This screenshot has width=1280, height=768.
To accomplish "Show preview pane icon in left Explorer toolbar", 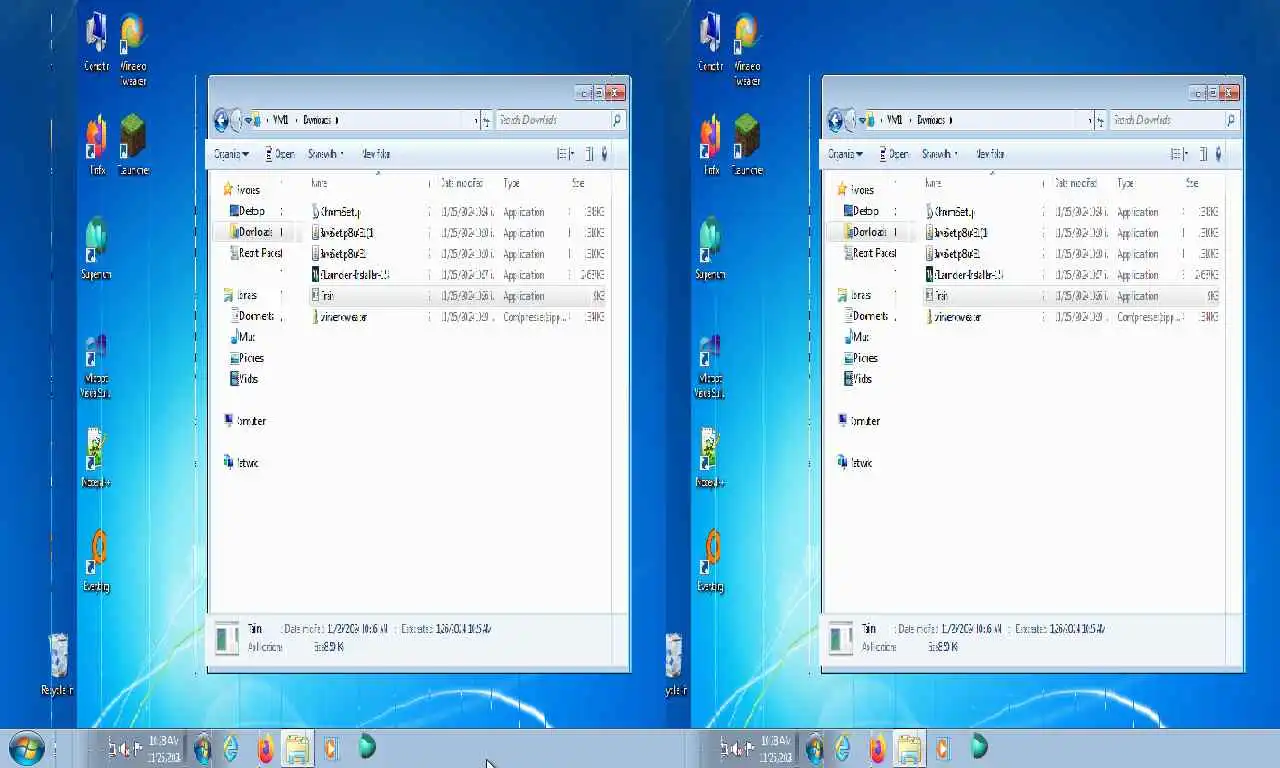I will tap(589, 154).
